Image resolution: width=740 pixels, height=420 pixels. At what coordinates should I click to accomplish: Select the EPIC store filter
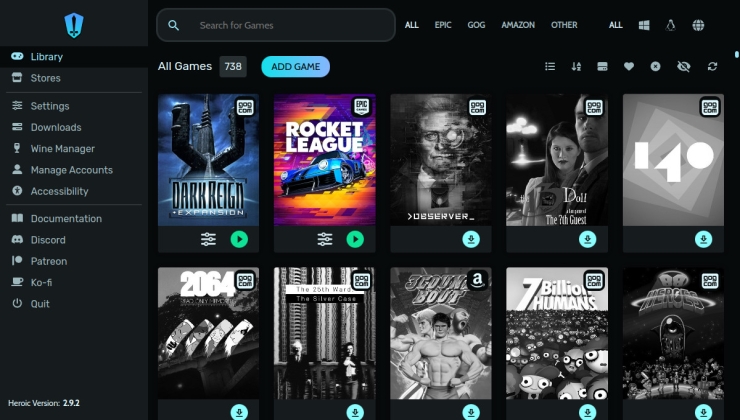click(x=443, y=25)
